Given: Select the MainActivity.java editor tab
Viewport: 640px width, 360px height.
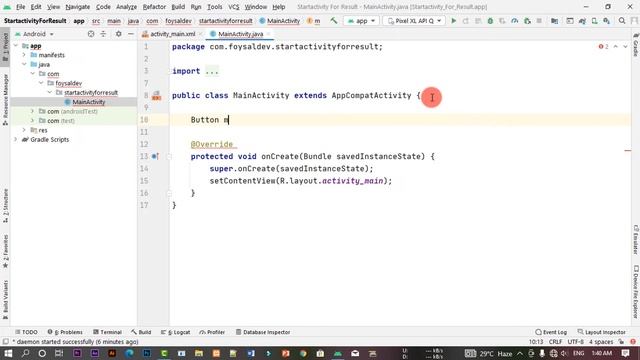Looking at the screenshot, I should (x=241, y=34).
